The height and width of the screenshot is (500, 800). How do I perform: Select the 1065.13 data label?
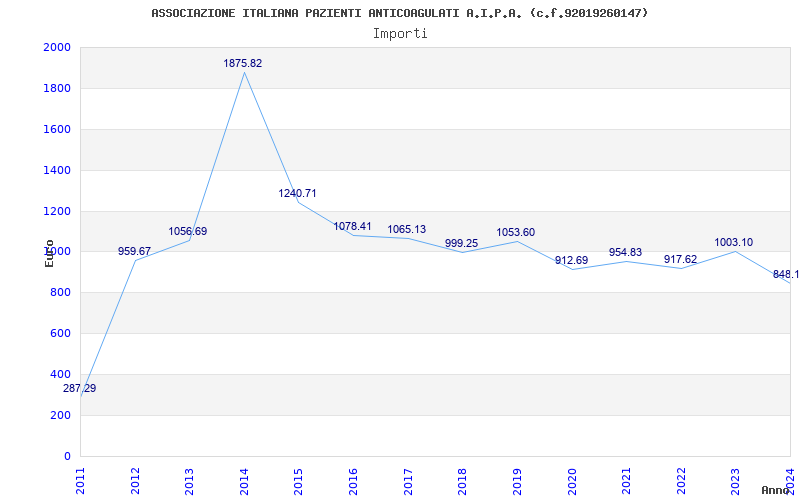407,229
